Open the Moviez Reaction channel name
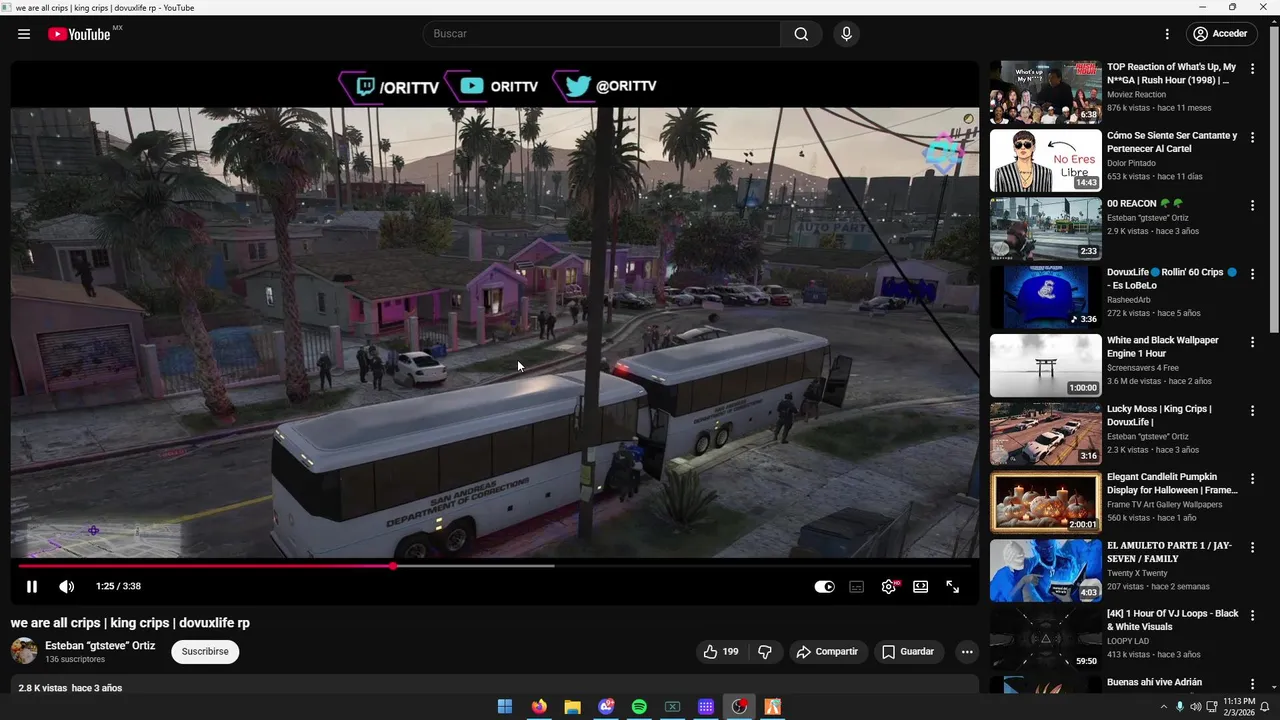 (x=1136, y=95)
